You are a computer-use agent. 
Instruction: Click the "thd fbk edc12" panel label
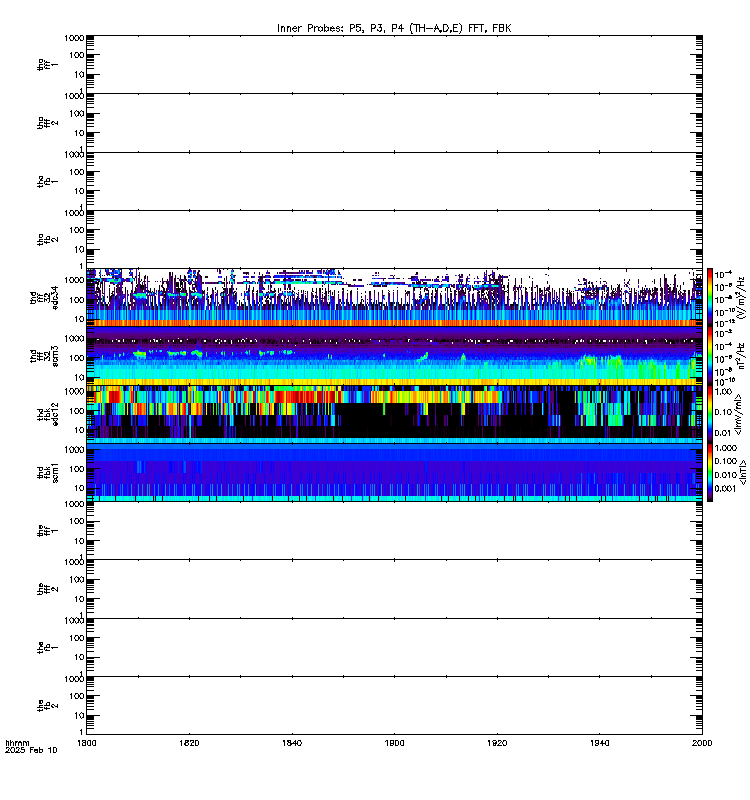click(x=47, y=414)
